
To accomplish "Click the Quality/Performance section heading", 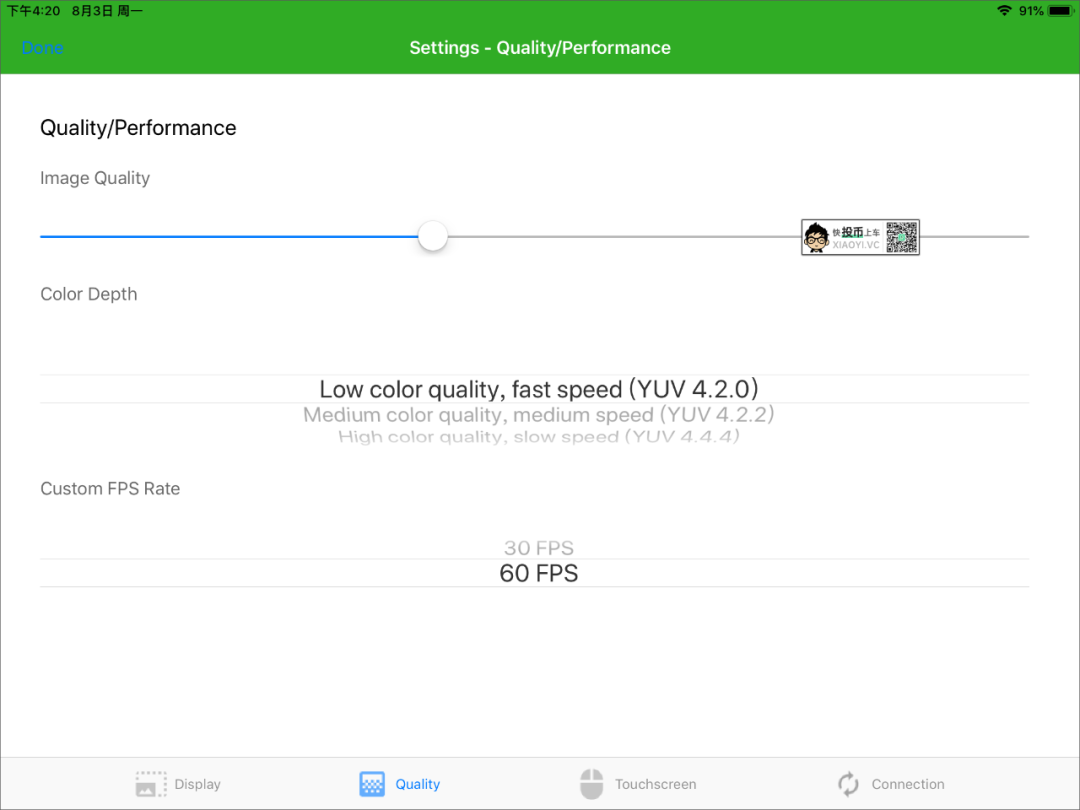I will point(138,127).
